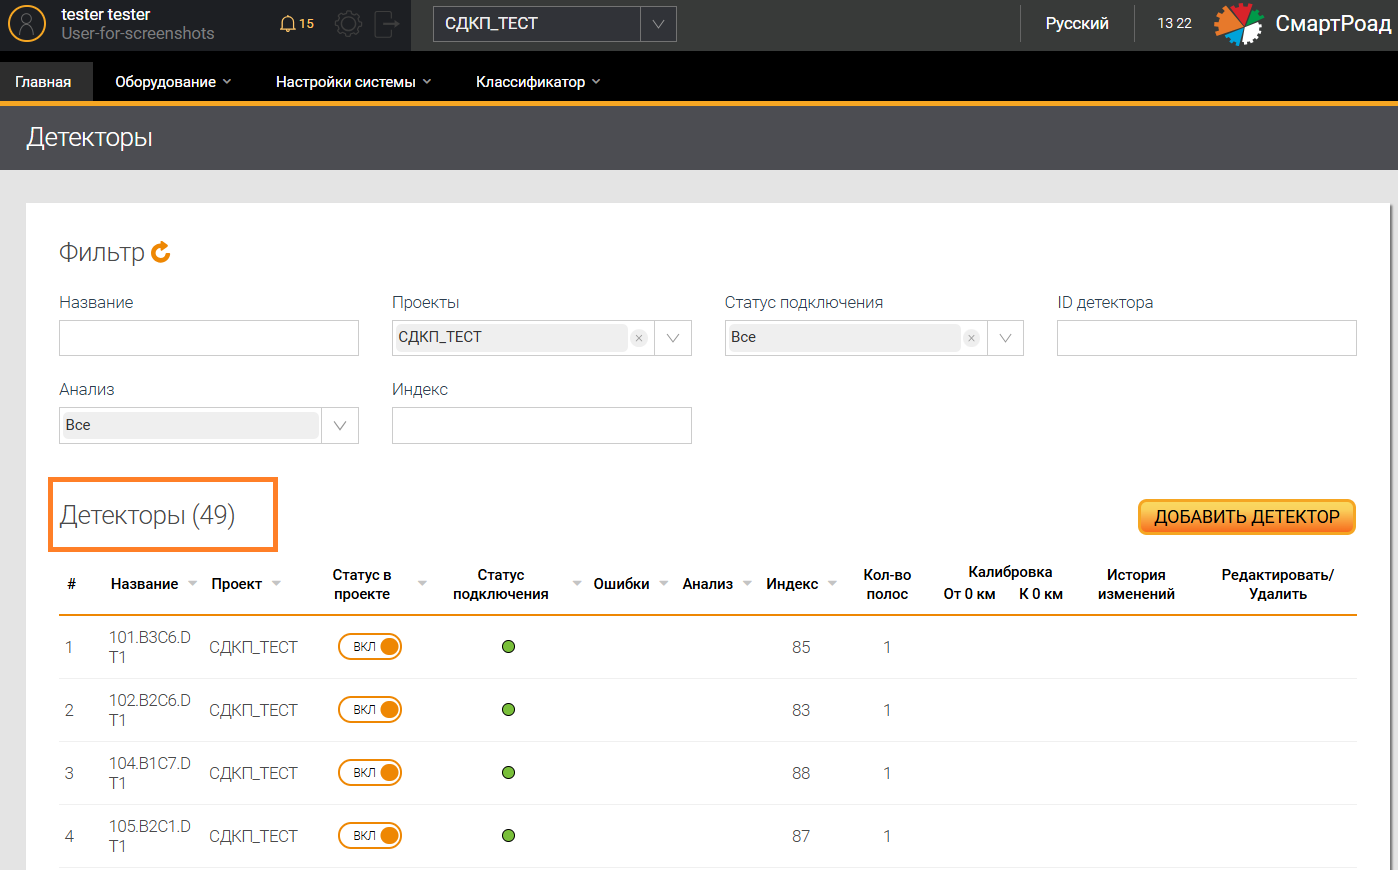Viewport: 1398px width, 870px height.
Task: Disable the ВКЛ toggle for detector 105.B2C1.DT1
Action: click(370, 836)
